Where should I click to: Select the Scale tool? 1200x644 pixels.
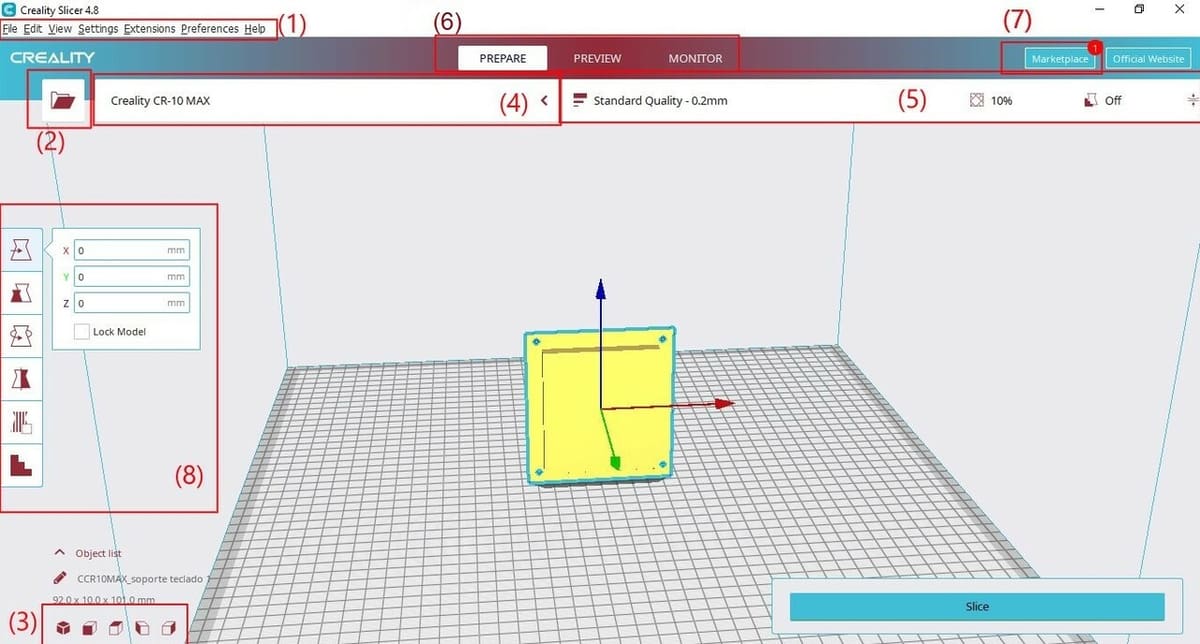[x=21, y=293]
